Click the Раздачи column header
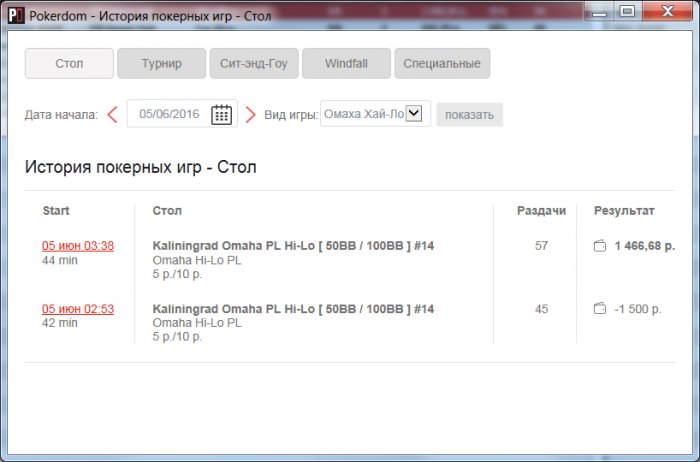The image size is (700, 462). coord(541,211)
